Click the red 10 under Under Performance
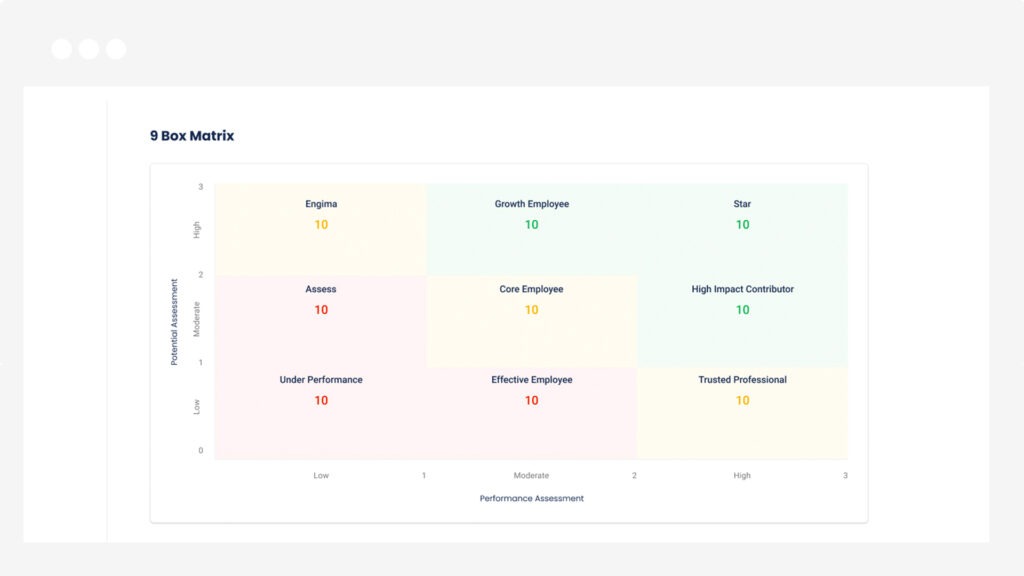Viewport: 1024px width, 576px height. coord(321,400)
